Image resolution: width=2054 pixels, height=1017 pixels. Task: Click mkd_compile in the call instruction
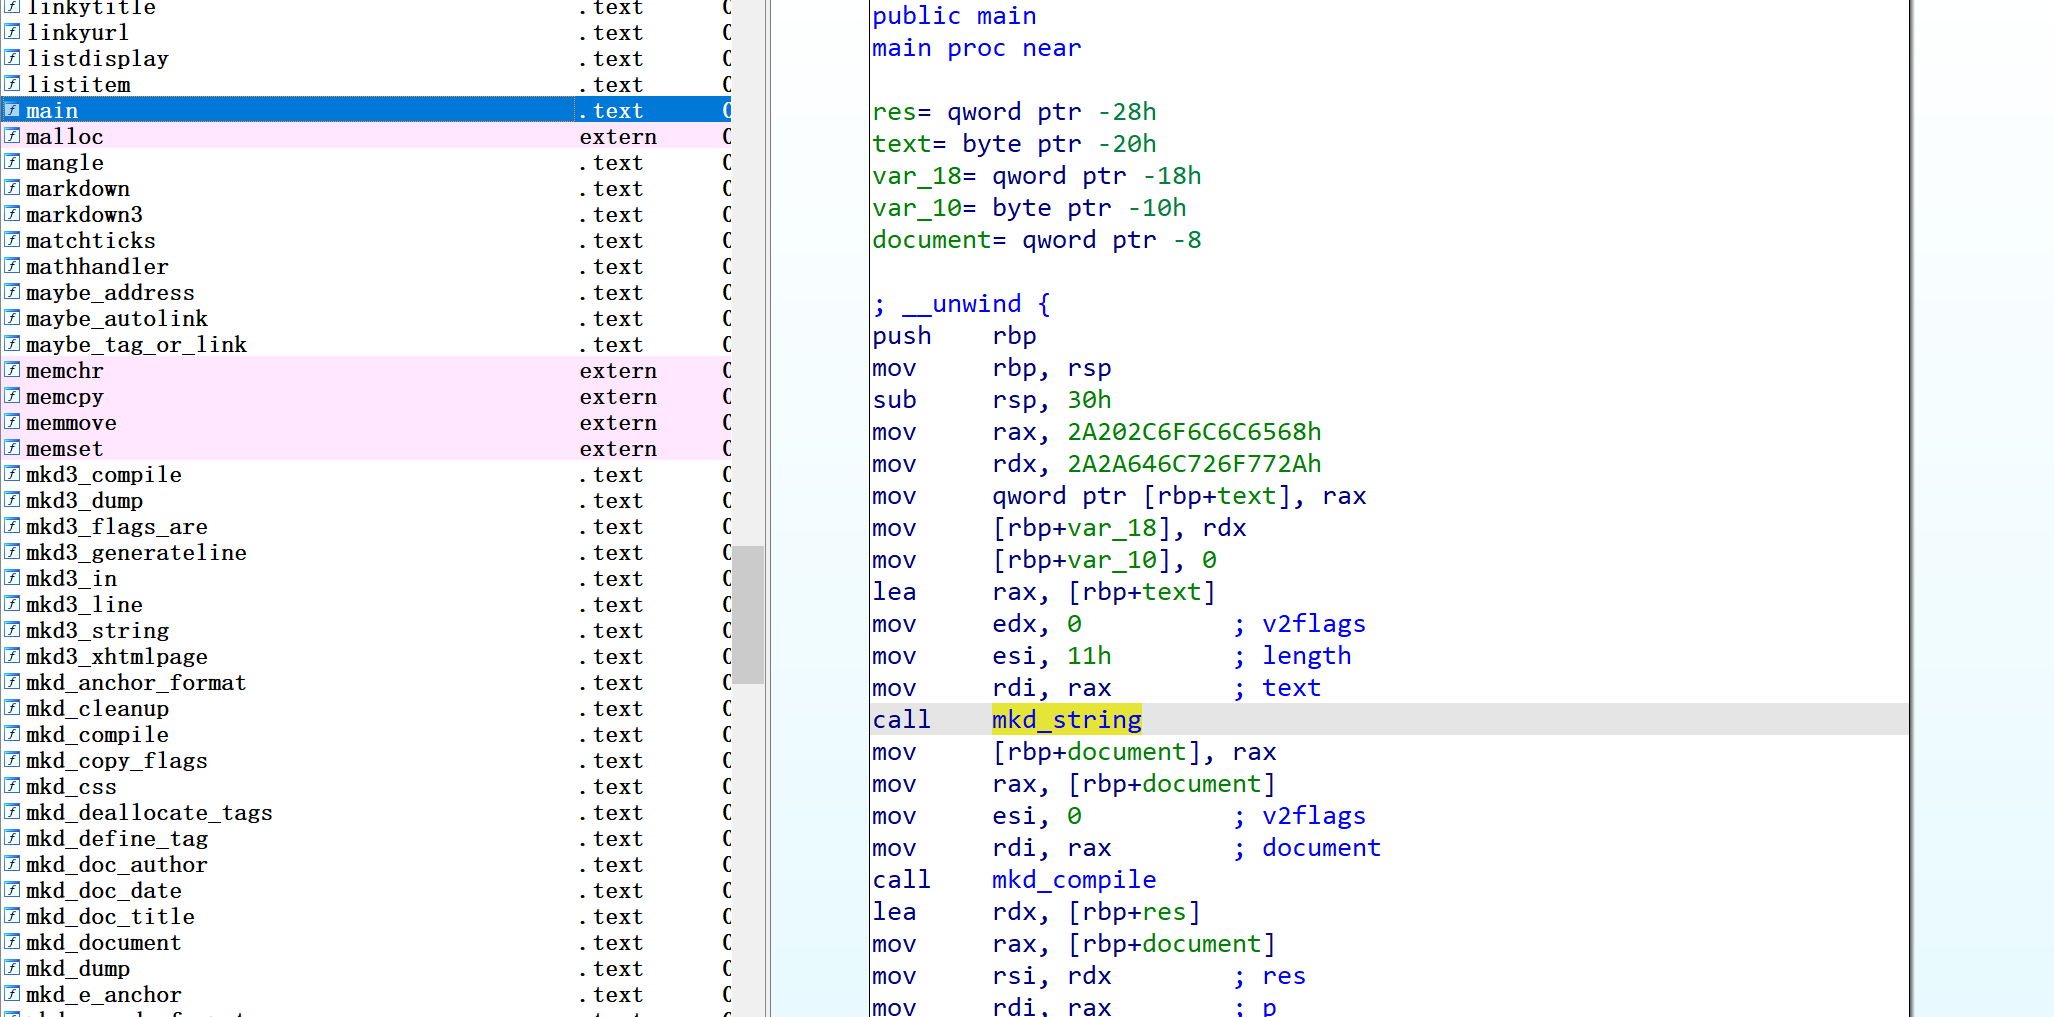(x=1073, y=879)
